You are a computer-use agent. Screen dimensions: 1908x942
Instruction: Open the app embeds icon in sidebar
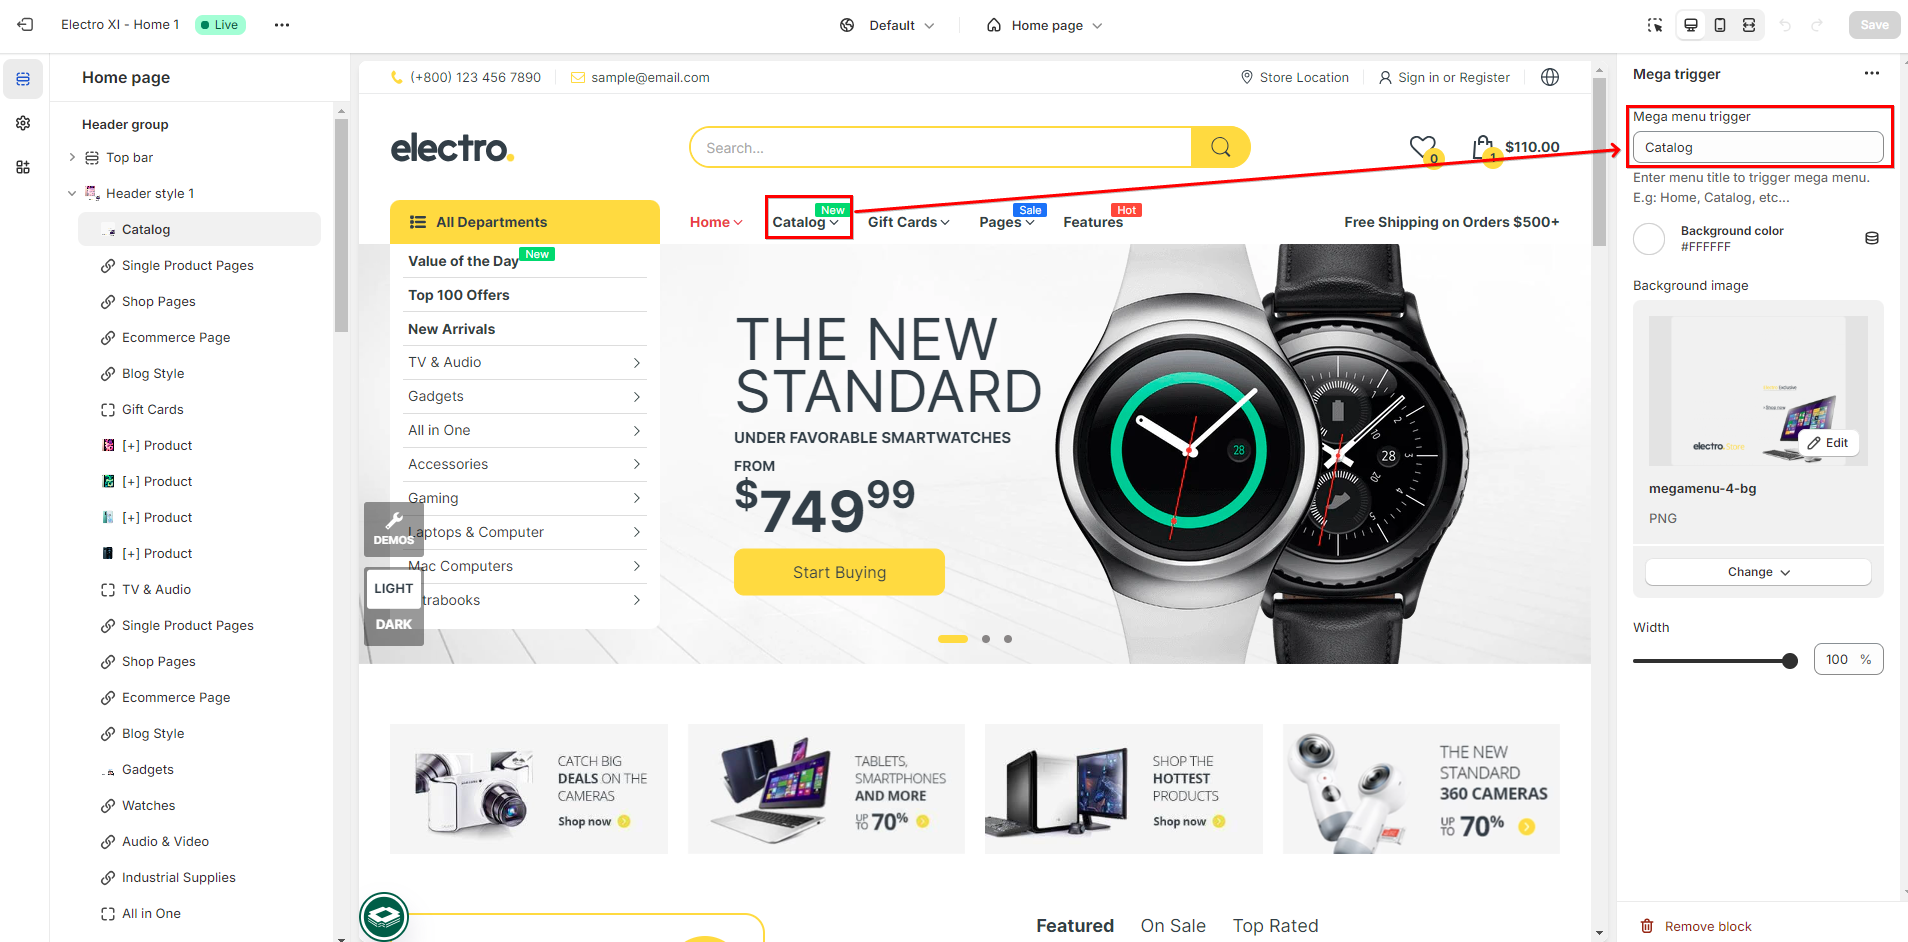click(23, 167)
